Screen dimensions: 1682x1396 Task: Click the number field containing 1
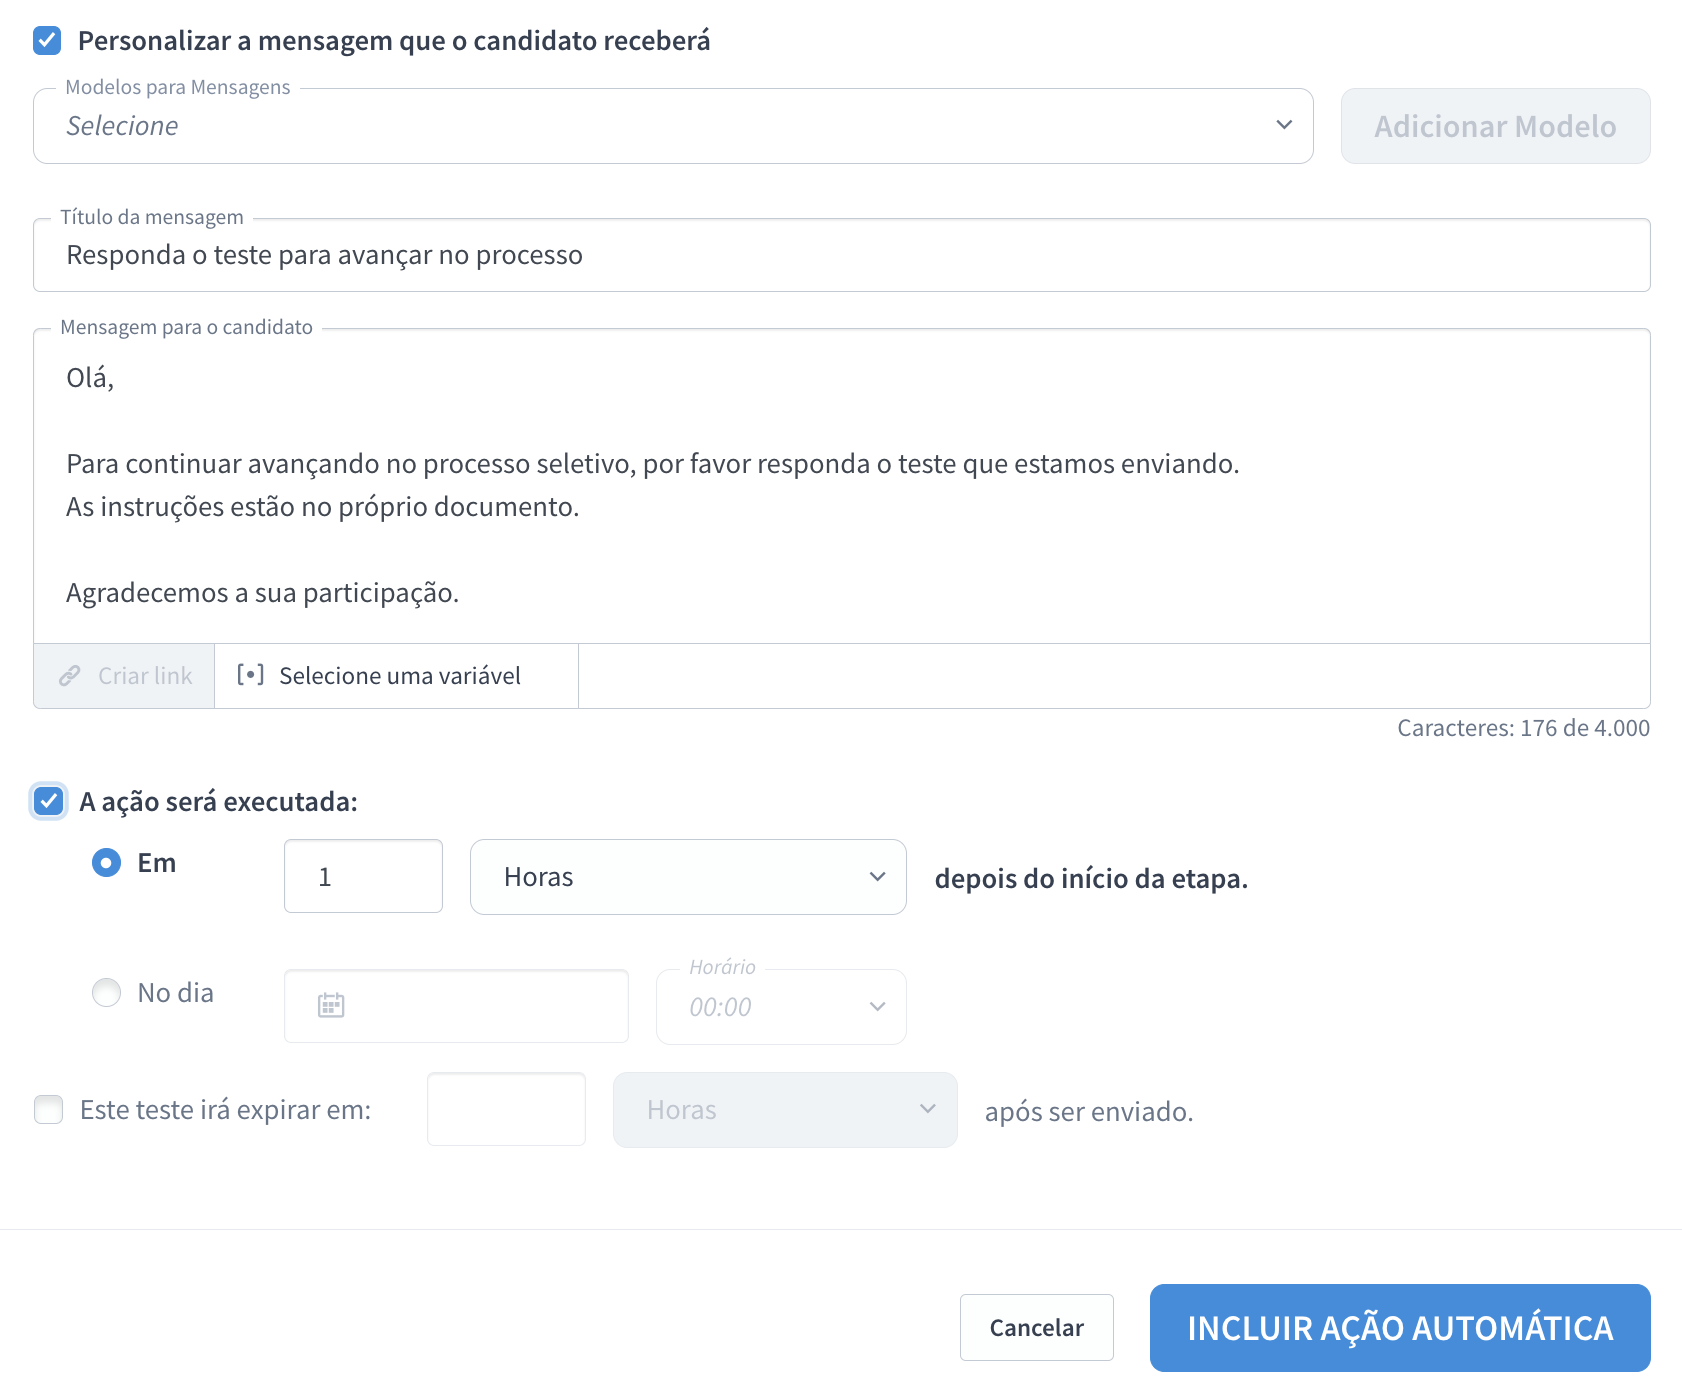click(363, 877)
